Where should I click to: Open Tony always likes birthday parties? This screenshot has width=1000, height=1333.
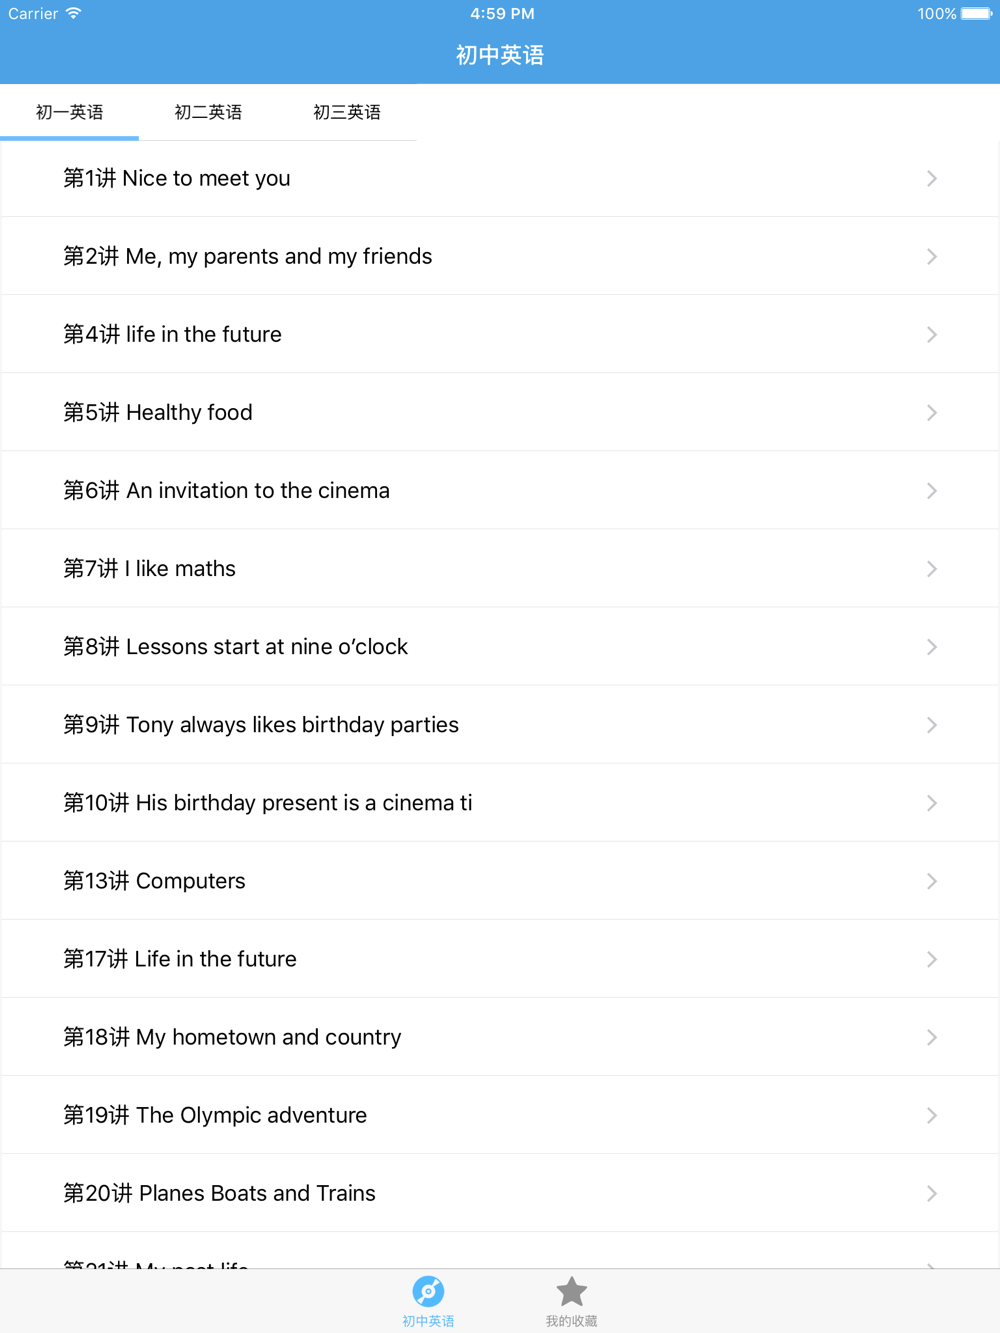click(x=261, y=725)
